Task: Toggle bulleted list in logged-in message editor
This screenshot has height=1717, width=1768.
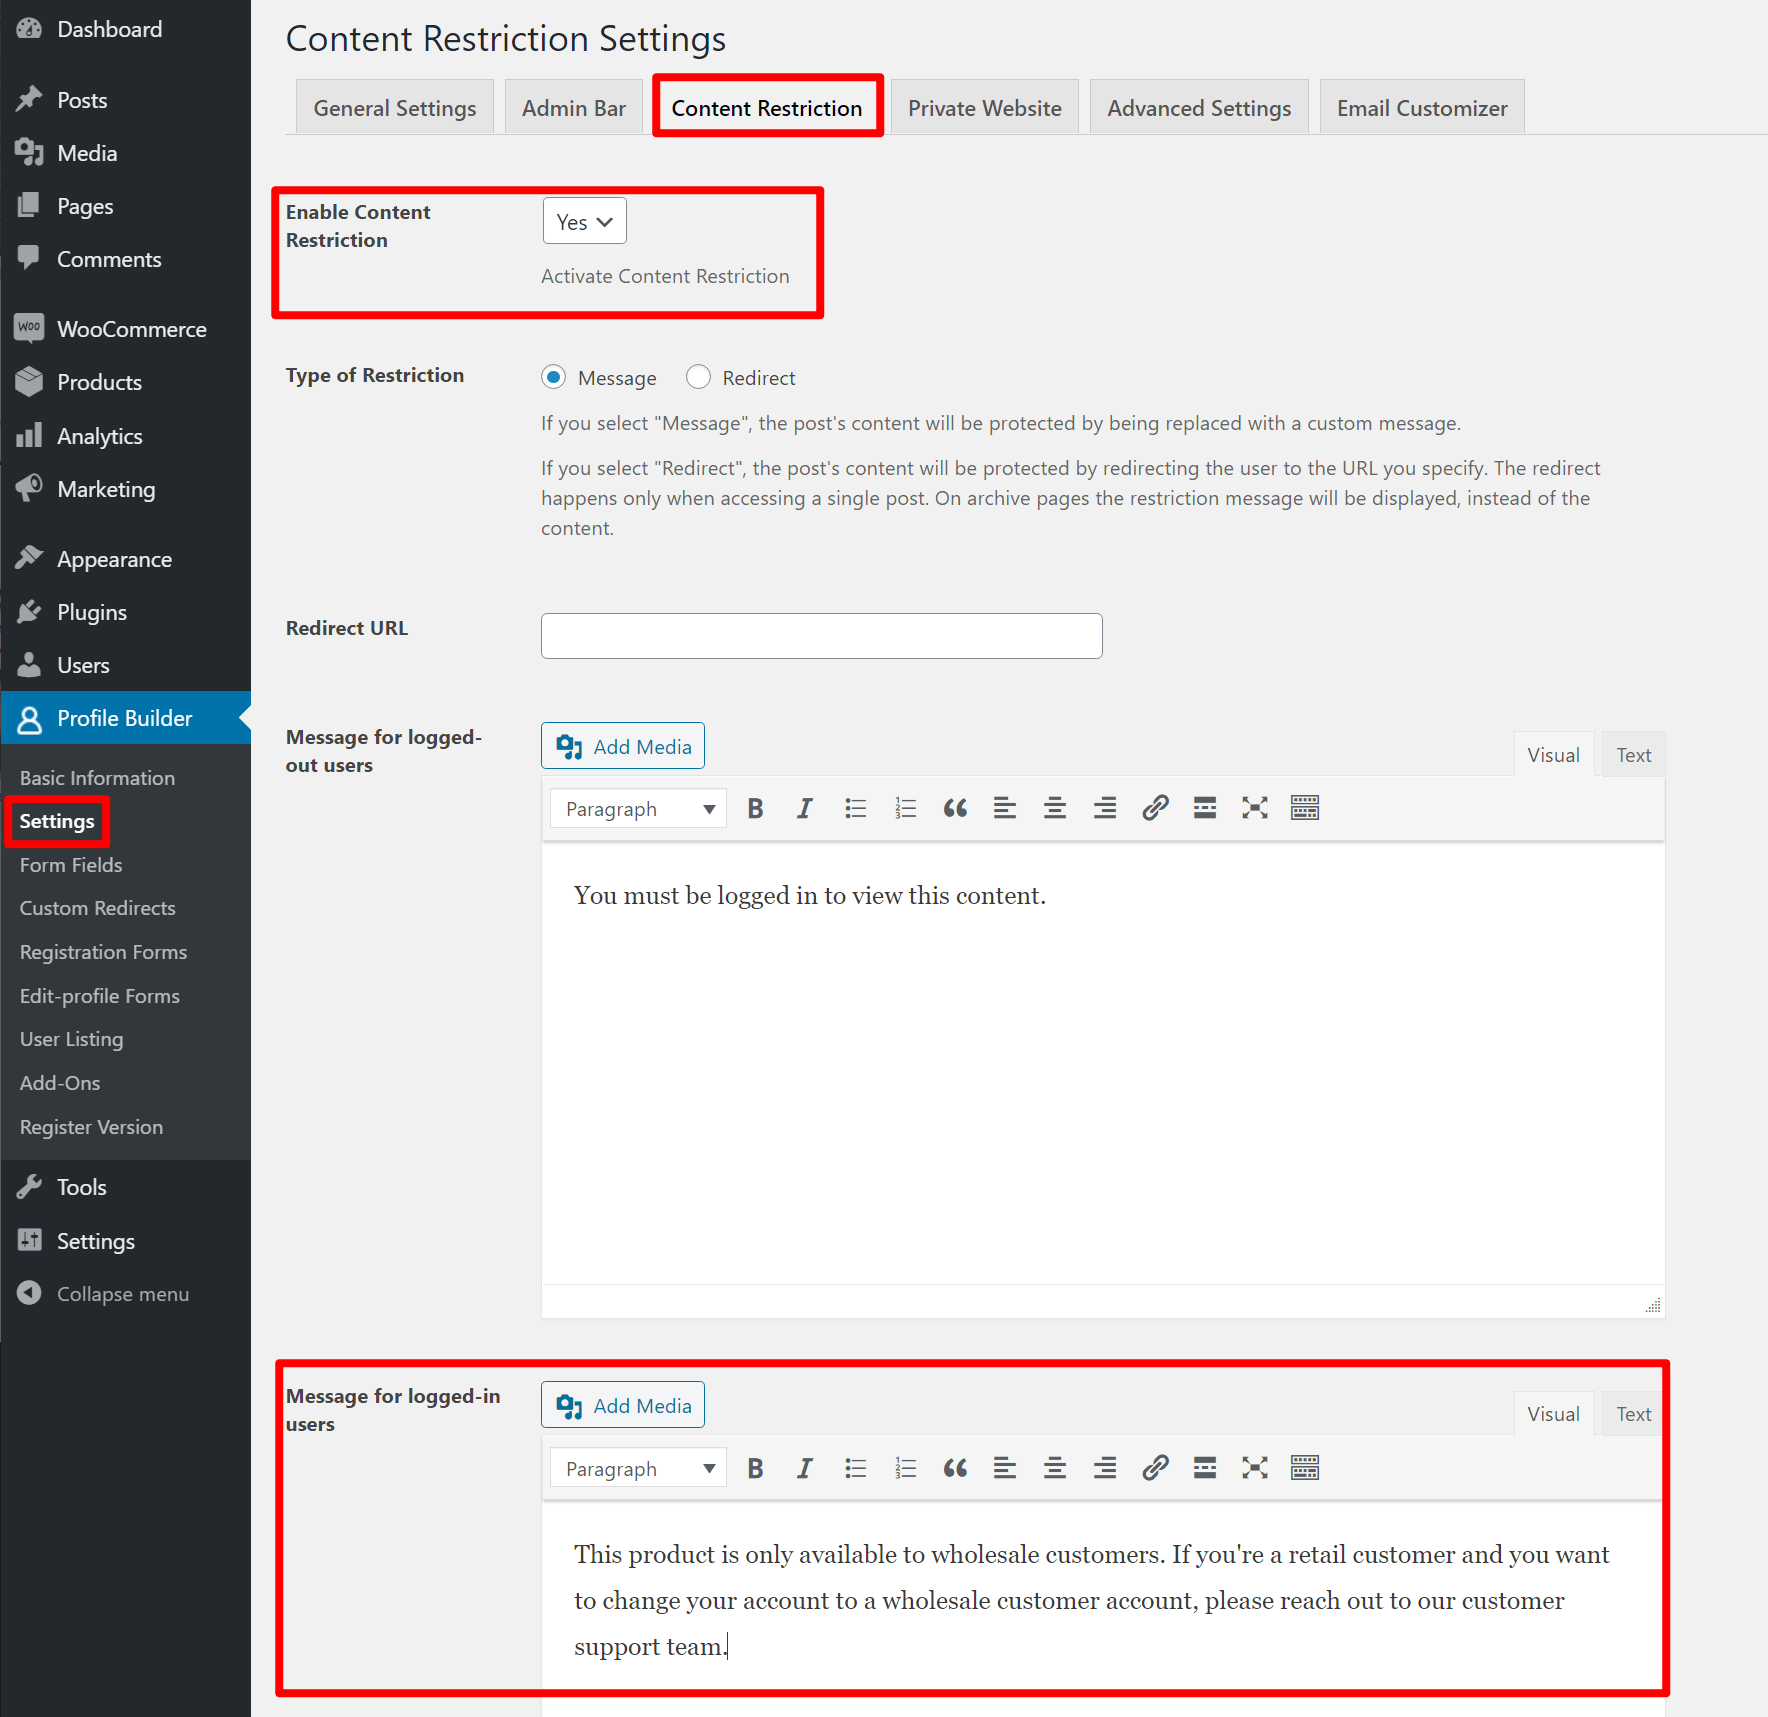Action: [855, 1468]
